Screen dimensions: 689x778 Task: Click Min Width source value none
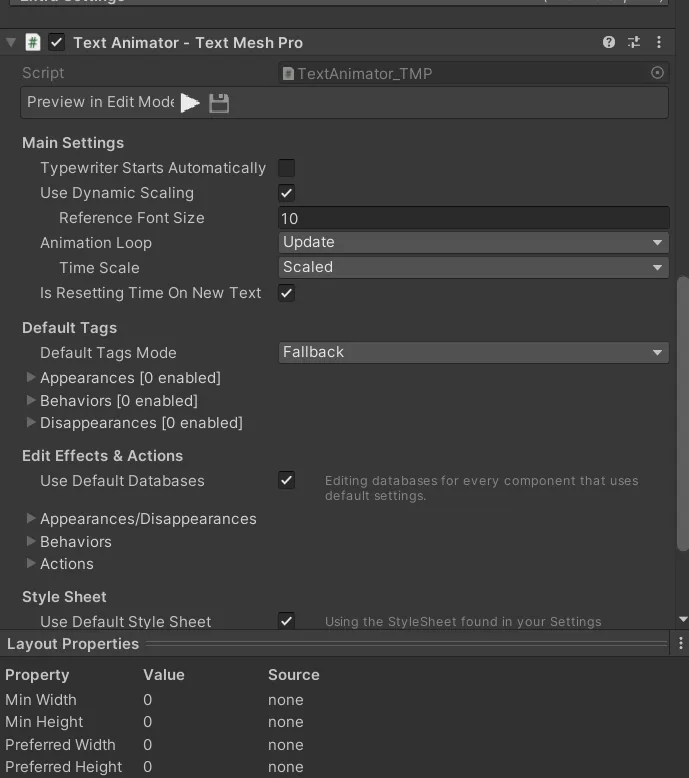[x=286, y=700]
